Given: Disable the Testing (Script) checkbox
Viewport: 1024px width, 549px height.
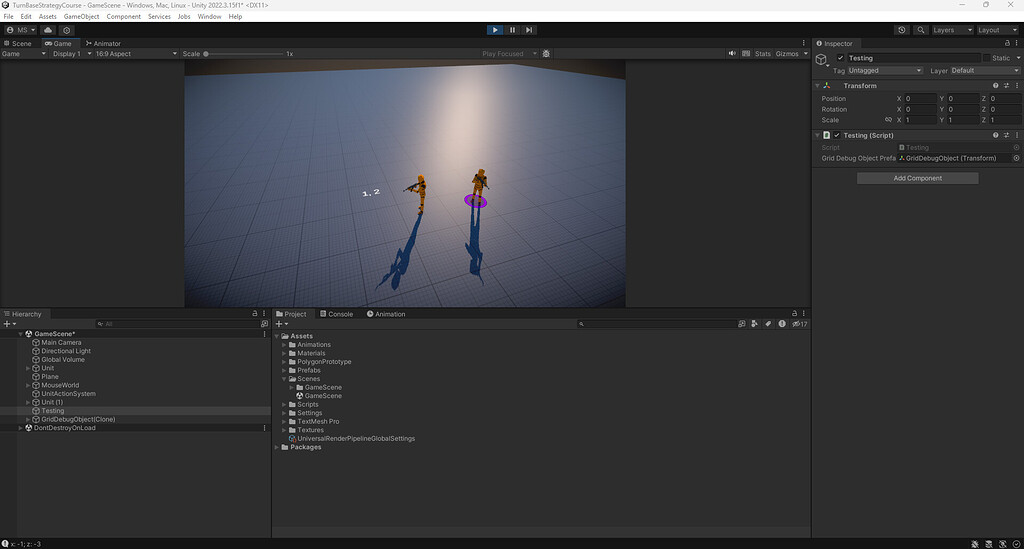Looking at the screenshot, I should tap(837, 135).
